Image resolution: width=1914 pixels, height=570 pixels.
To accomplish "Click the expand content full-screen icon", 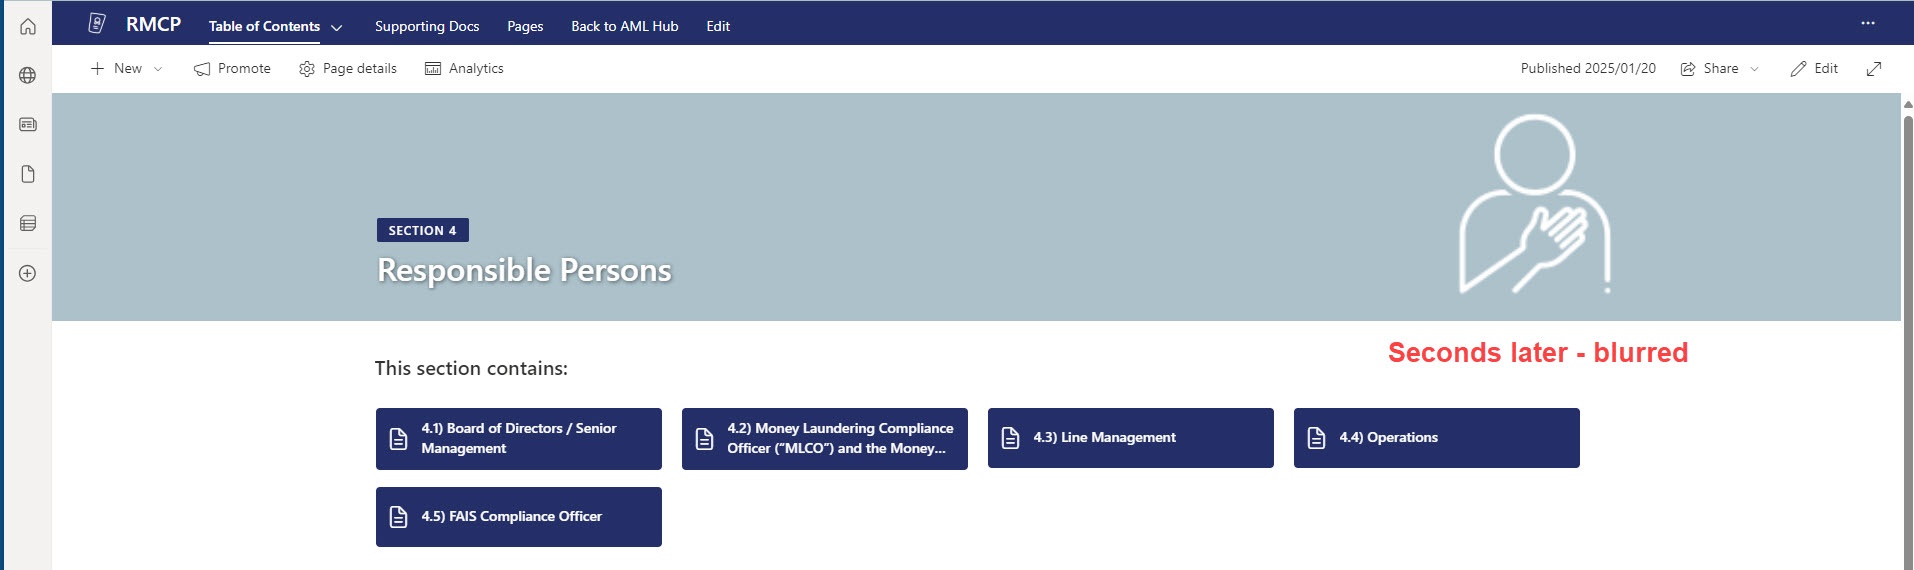I will [1874, 68].
